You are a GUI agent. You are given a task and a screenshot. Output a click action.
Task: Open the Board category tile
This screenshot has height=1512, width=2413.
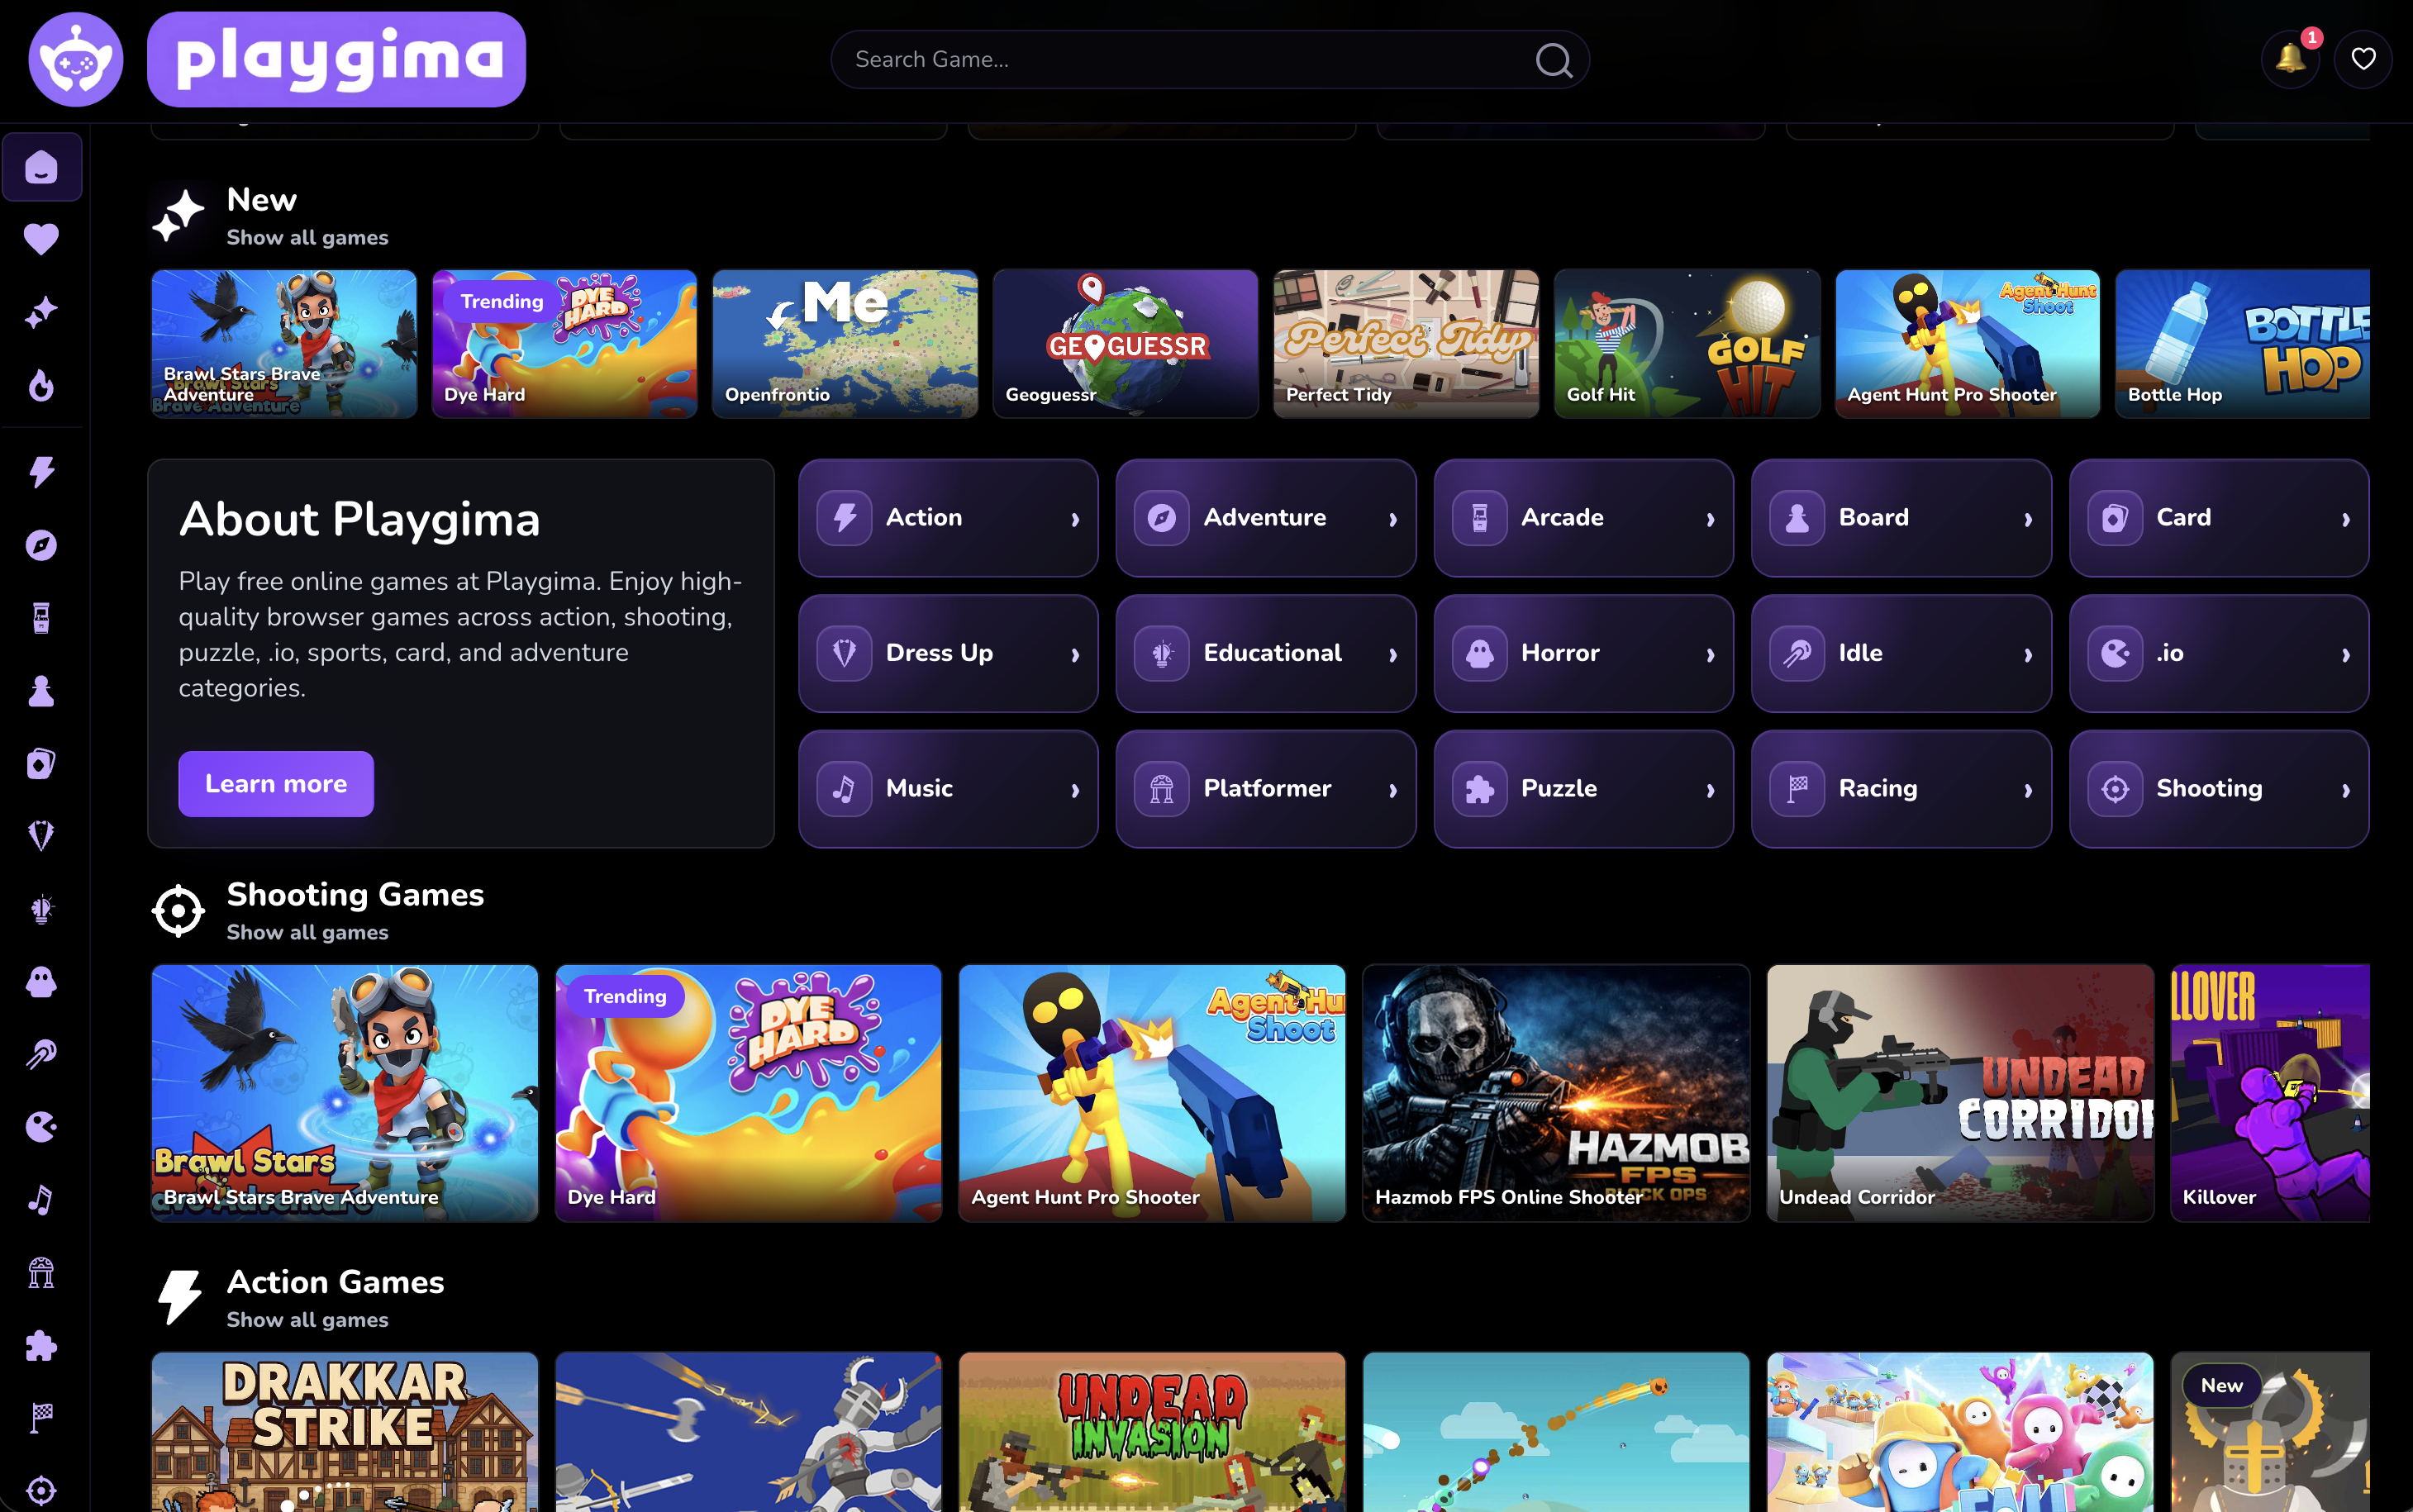click(x=1901, y=518)
